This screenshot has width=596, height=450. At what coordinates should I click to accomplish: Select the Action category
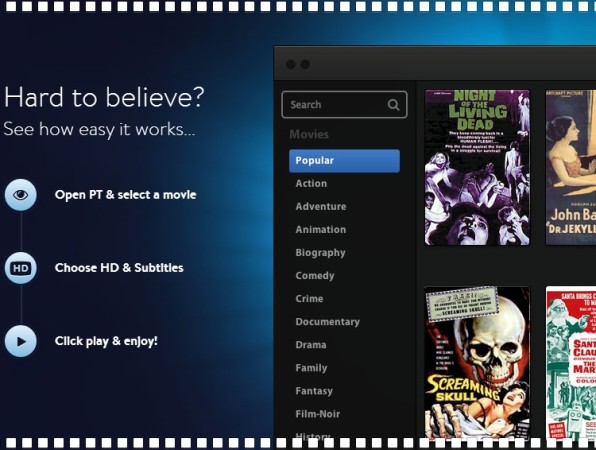311,184
